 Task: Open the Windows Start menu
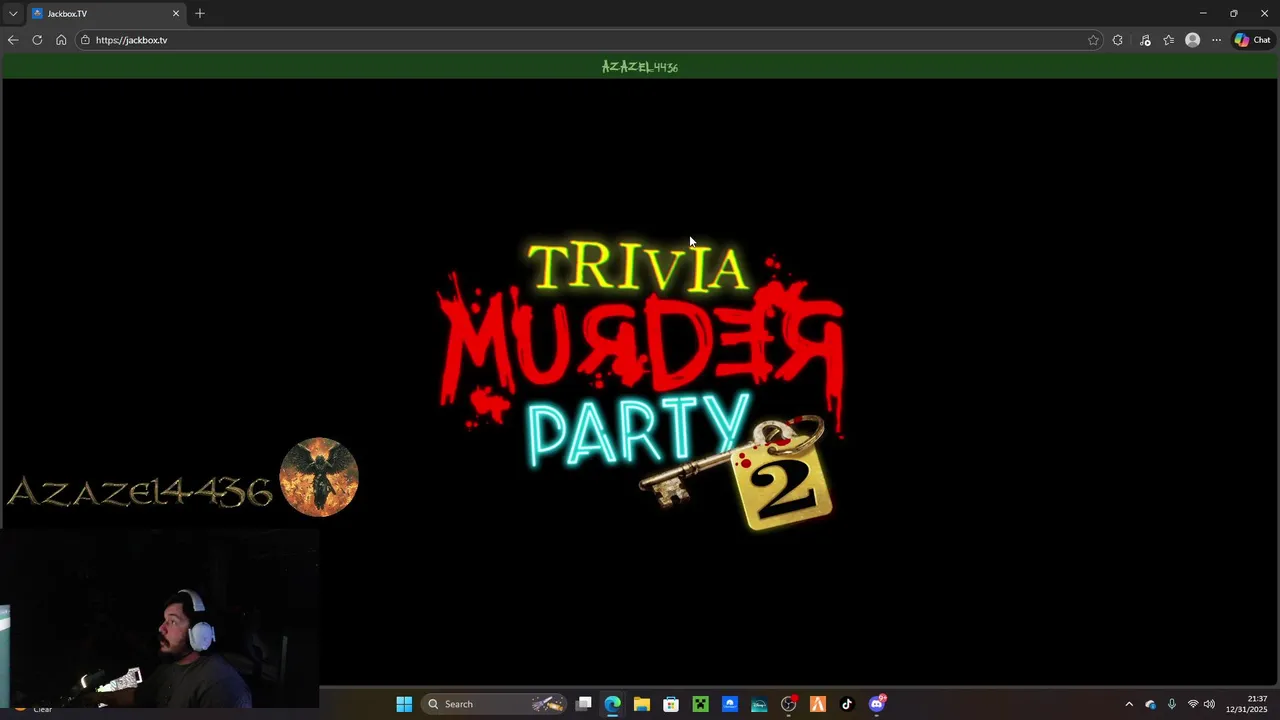click(x=404, y=704)
